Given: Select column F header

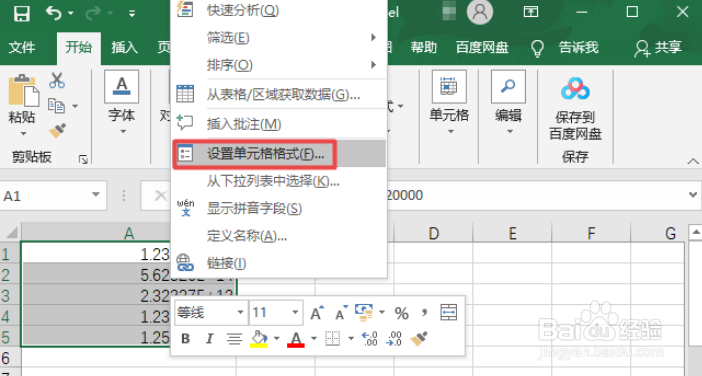Looking at the screenshot, I should [x=591, y=233].
